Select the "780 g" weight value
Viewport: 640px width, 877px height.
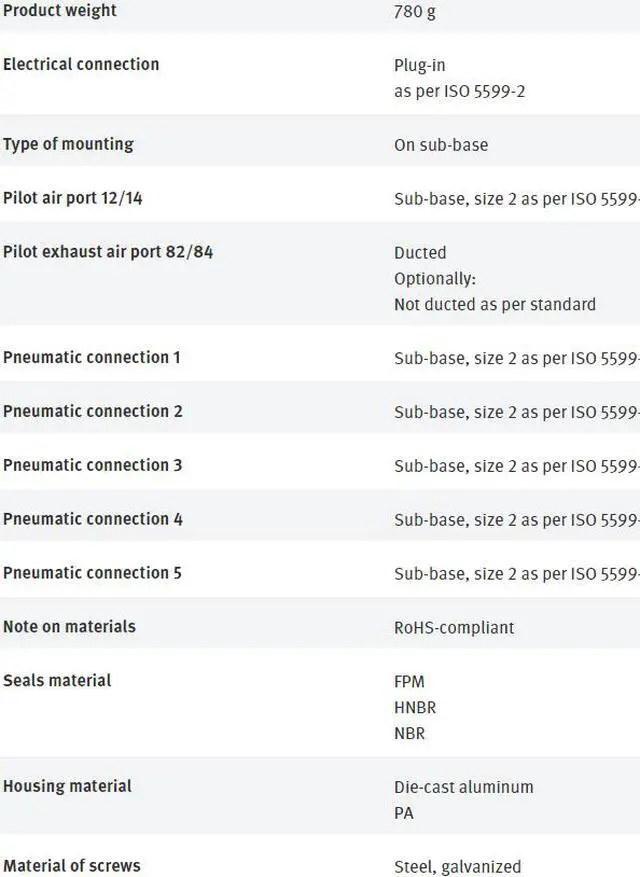(415, 13)
